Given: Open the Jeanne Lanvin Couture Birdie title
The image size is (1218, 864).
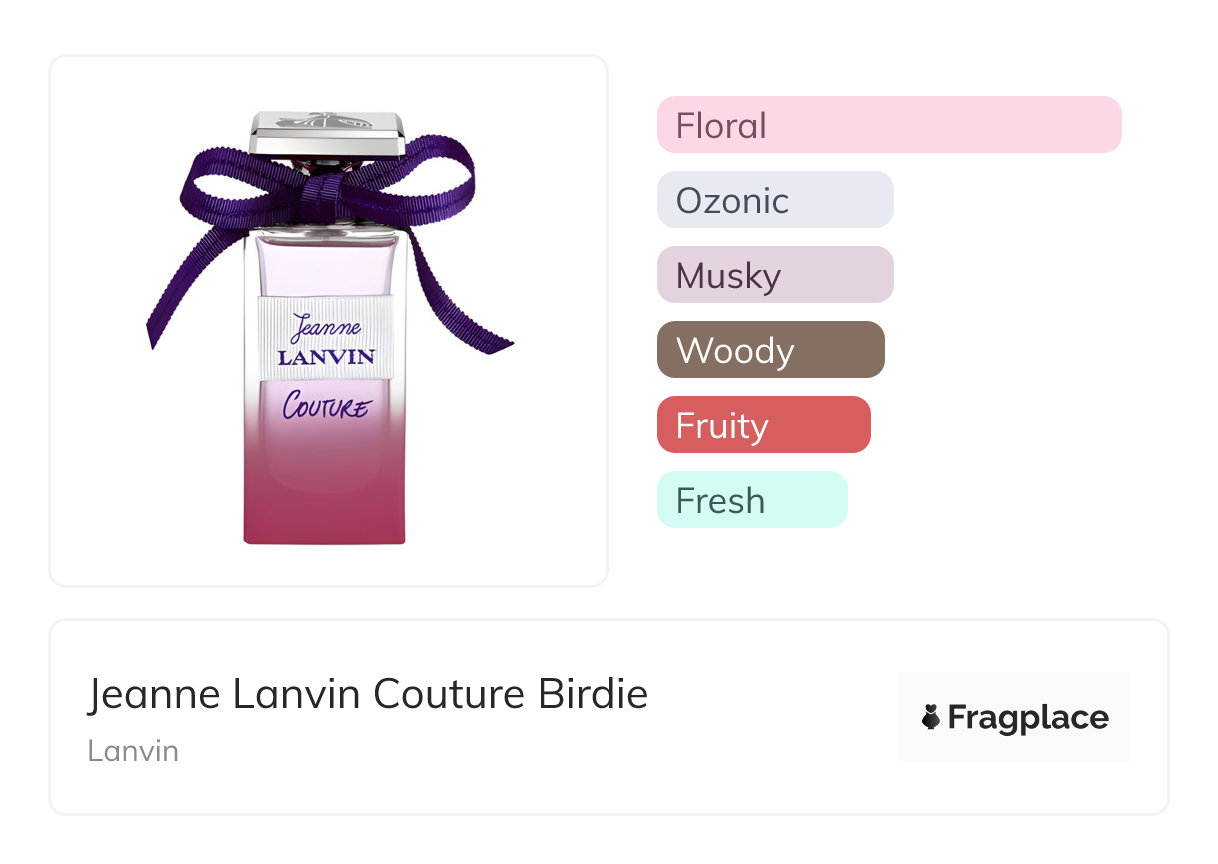Looking at the screenshot, I should click(x=367, y=694).
